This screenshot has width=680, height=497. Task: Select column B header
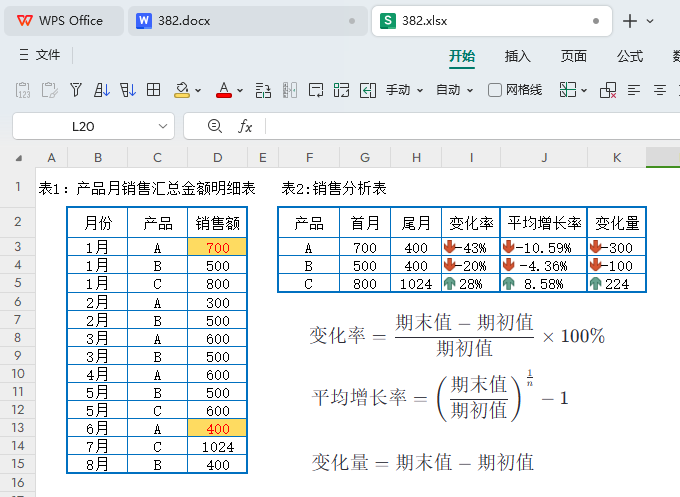pyautogui.click(x=98, y=157)
